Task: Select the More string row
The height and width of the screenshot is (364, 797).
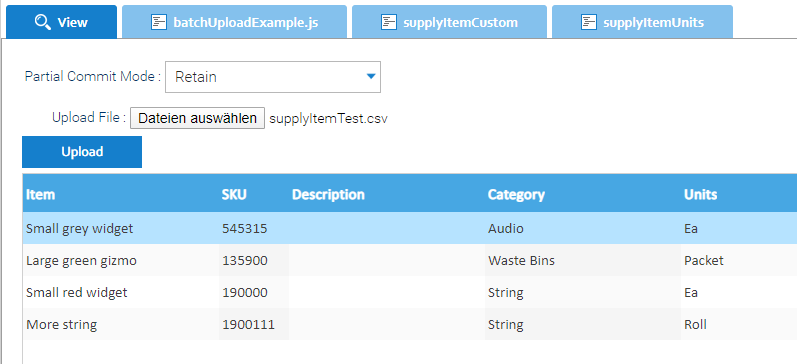Action: click(x=410, y=324)
